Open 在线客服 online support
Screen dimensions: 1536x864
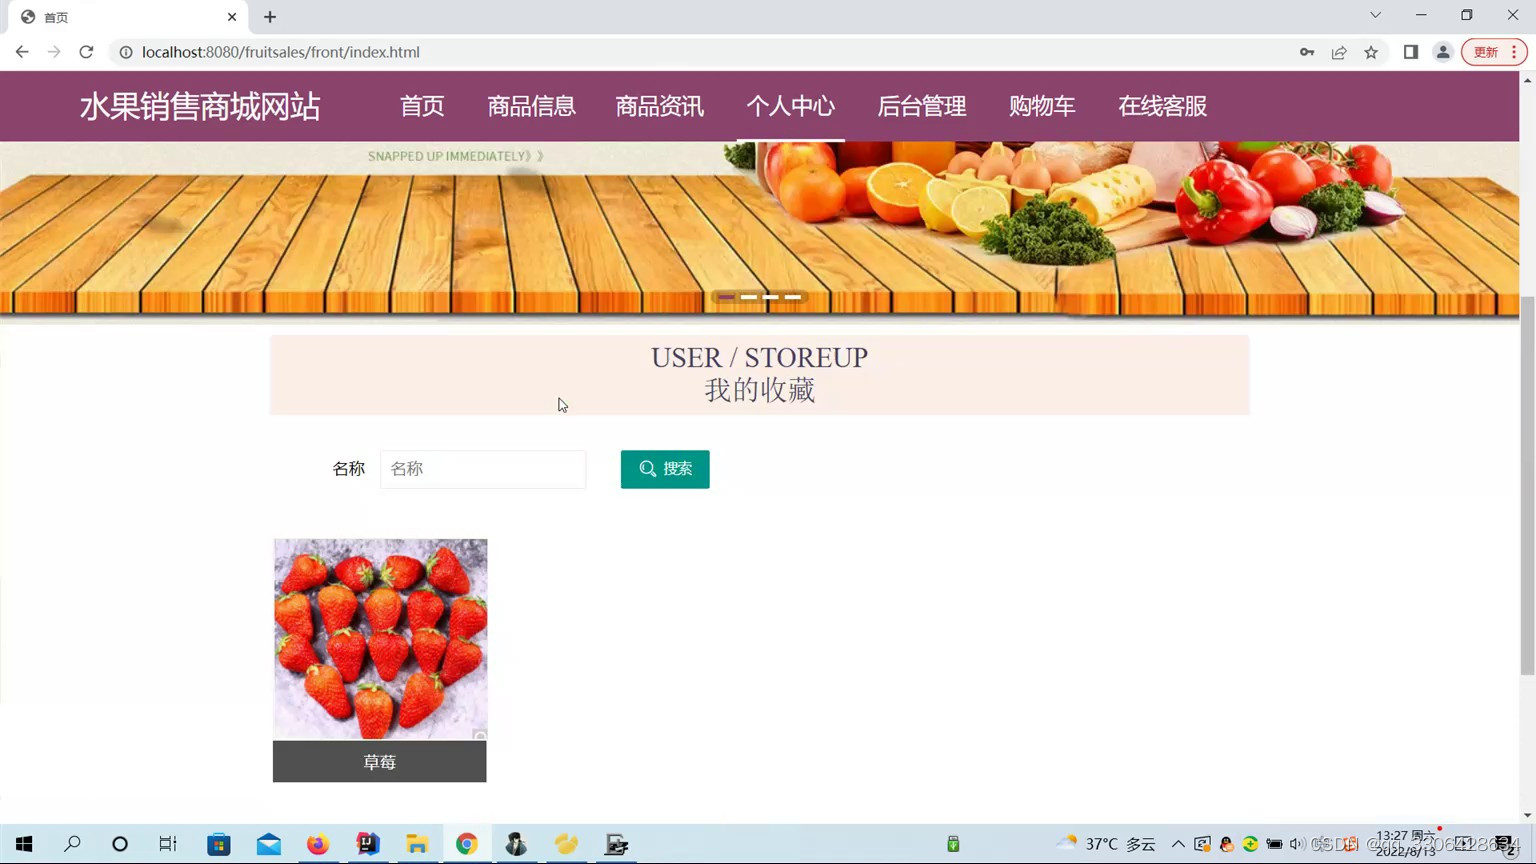click(1162, 106)
